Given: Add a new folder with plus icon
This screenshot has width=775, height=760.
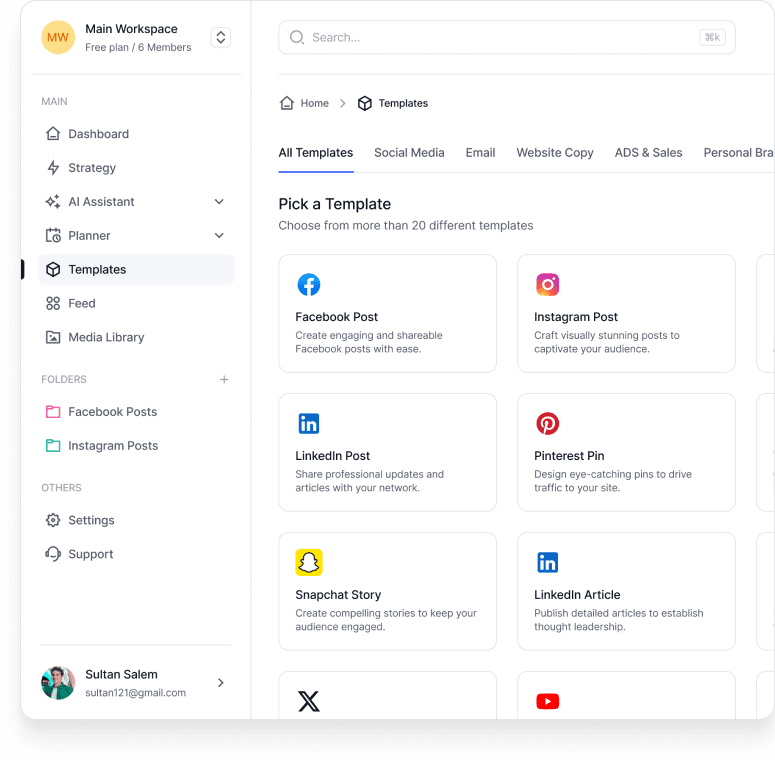Looking at the screenshot, I should pyautogui.click(x=224, y=380).
